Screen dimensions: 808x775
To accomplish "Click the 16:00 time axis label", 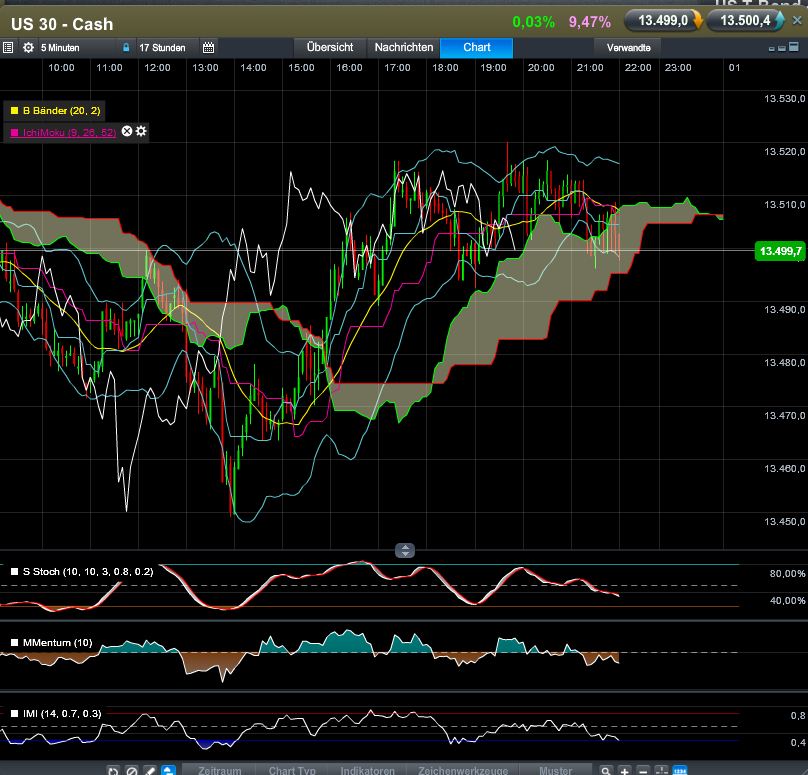I will coord(349,68).
